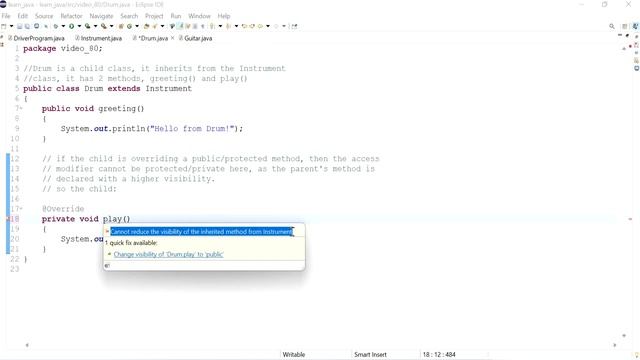Screen dimensions: 640x360
Task: Open the File menu
Action: 6,16
